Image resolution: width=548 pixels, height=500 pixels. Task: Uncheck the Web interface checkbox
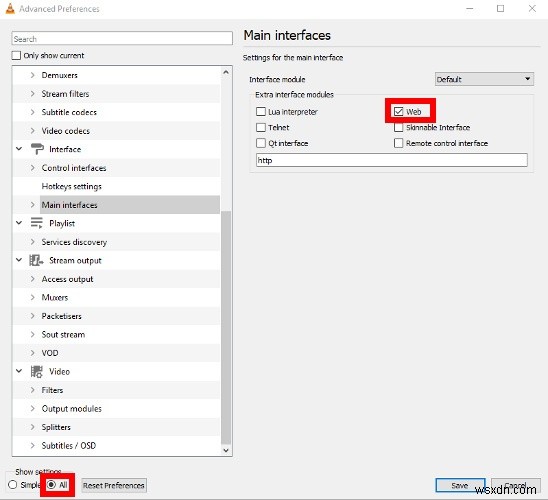click(398, 112)
